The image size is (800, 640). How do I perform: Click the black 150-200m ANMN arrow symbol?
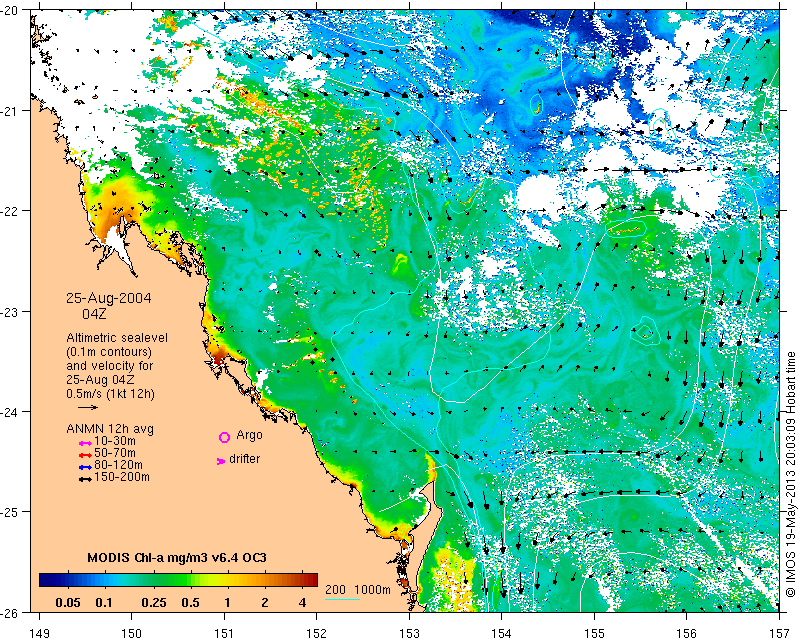[x=85, y=479]
